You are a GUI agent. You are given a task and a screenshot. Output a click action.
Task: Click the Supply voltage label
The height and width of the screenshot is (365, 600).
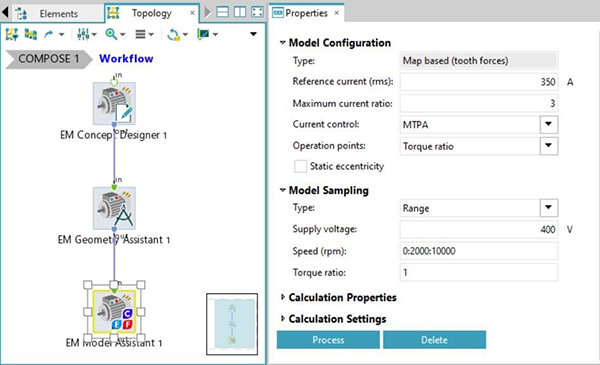[x=324, y=229]
